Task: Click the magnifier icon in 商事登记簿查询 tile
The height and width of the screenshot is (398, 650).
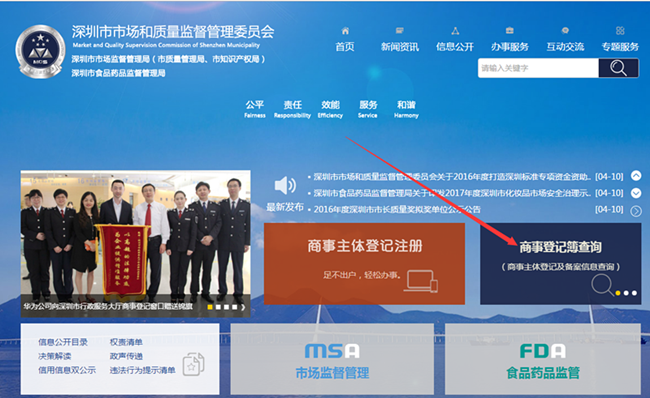Action: (x=602, y=285)
